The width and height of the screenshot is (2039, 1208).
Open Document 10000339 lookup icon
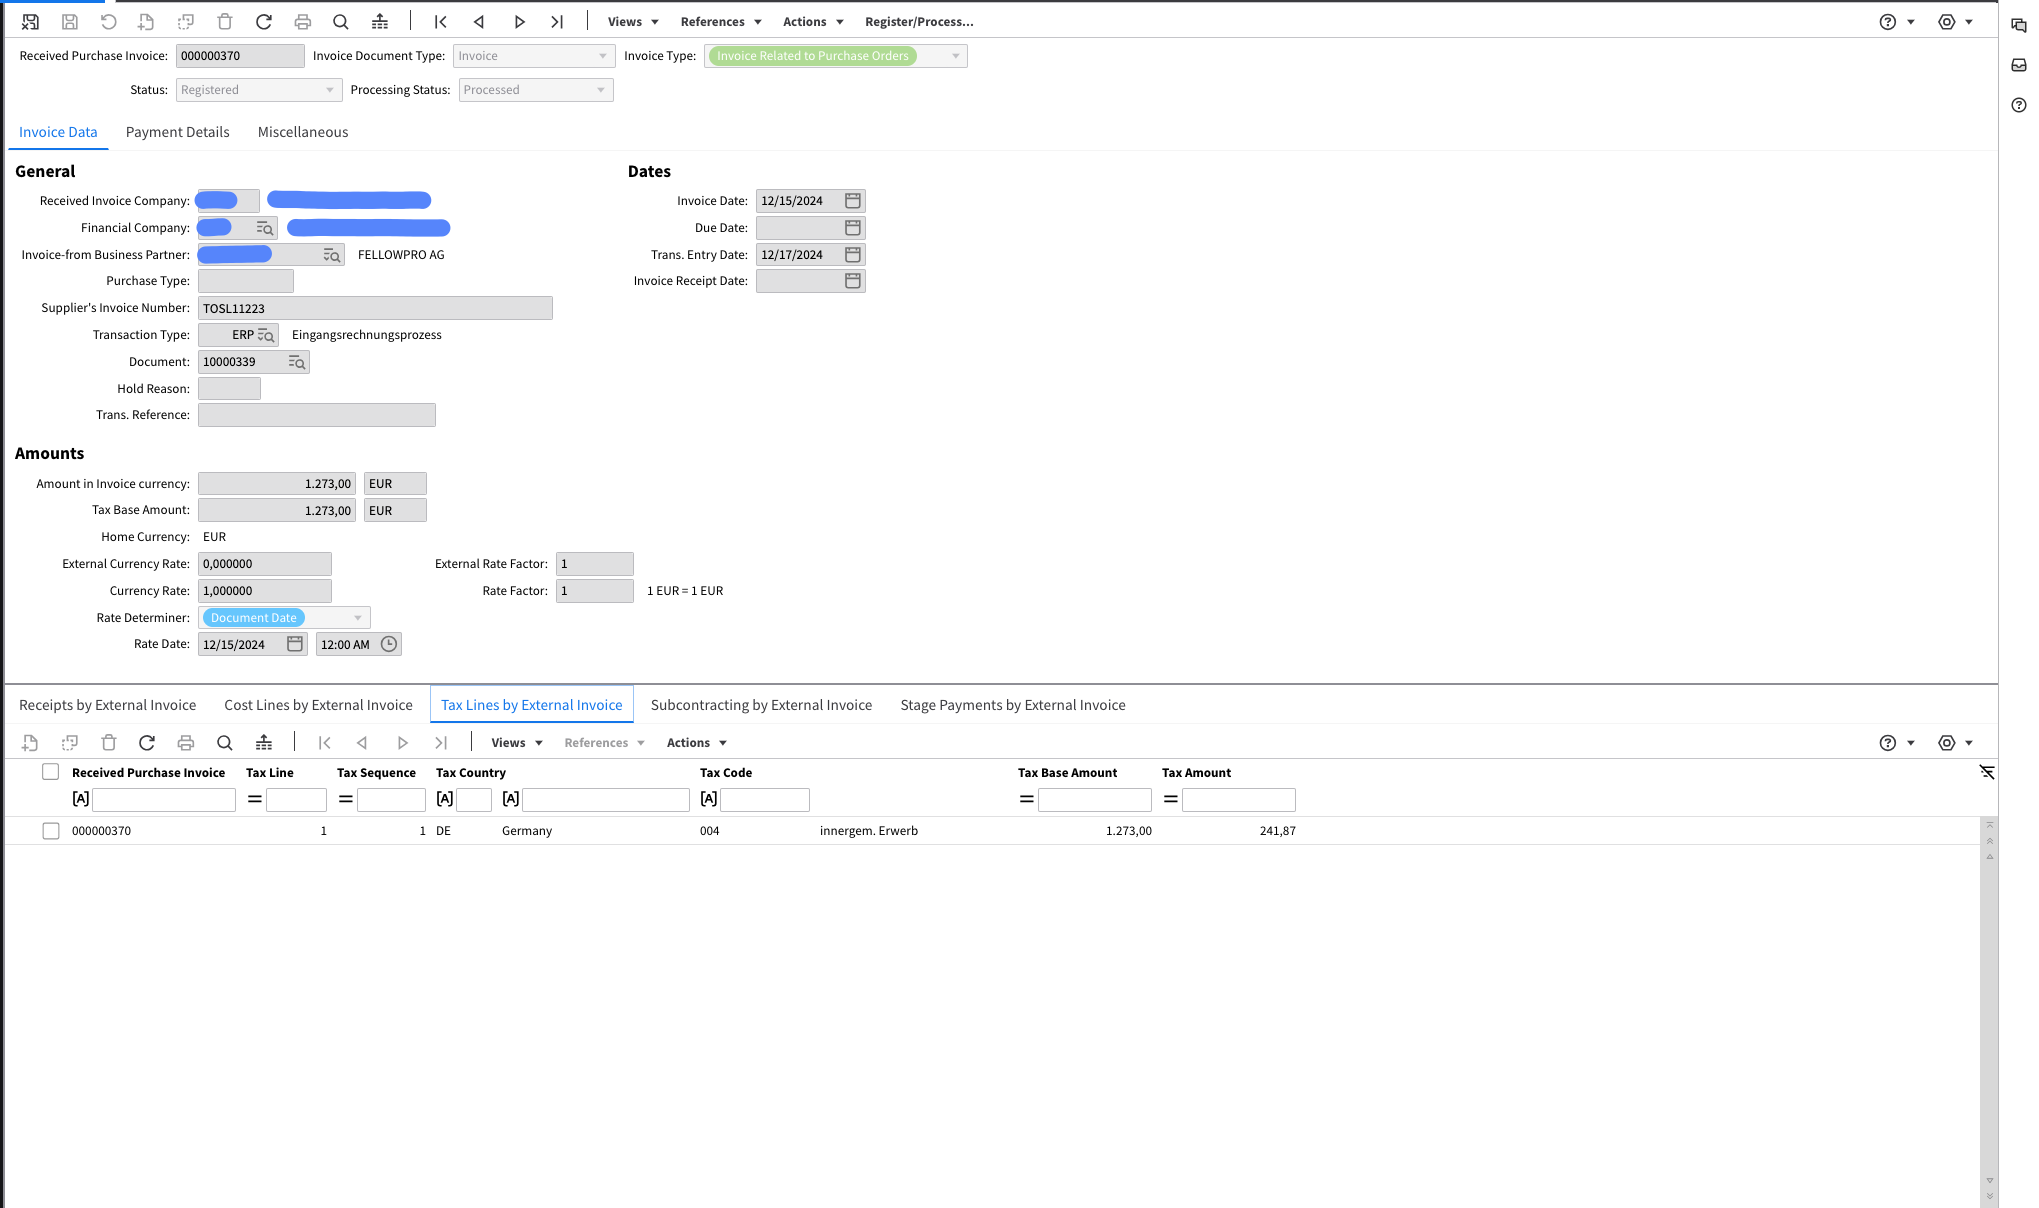[x=297, y=362]
